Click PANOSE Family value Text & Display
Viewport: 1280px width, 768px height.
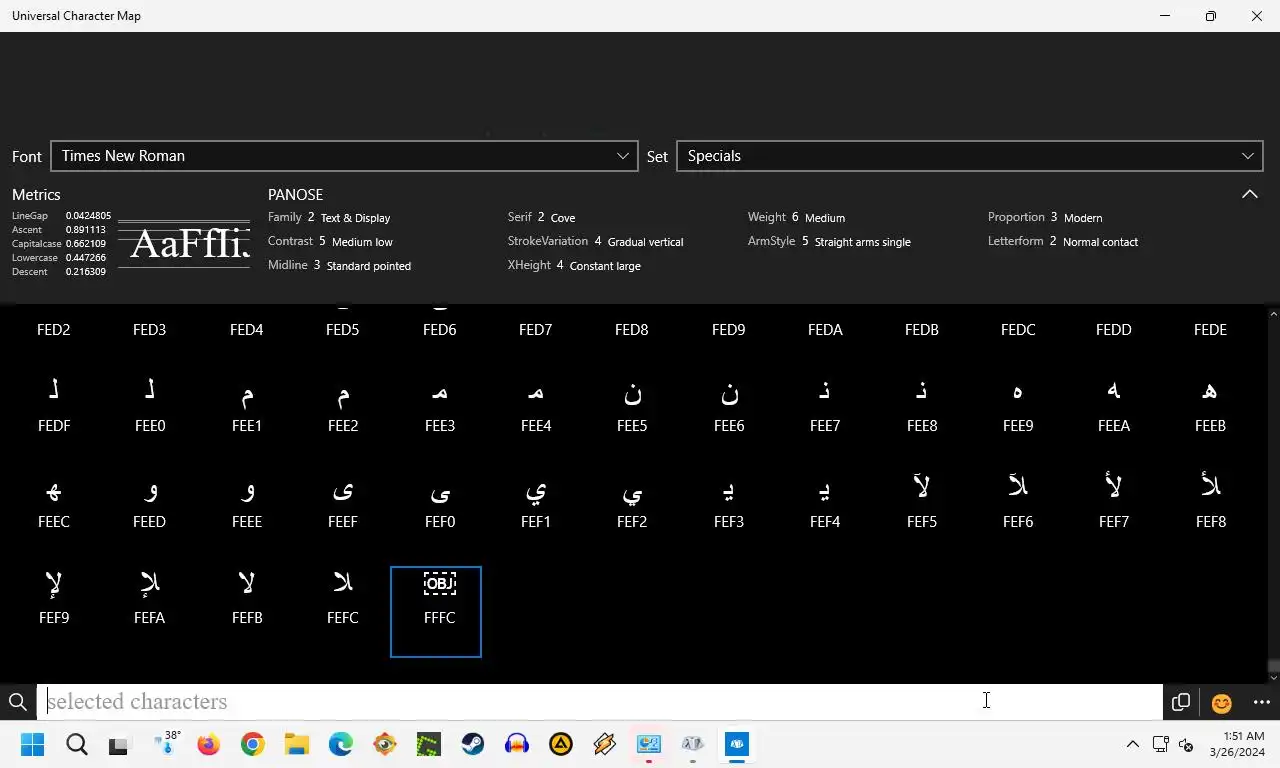pos(355,218)
